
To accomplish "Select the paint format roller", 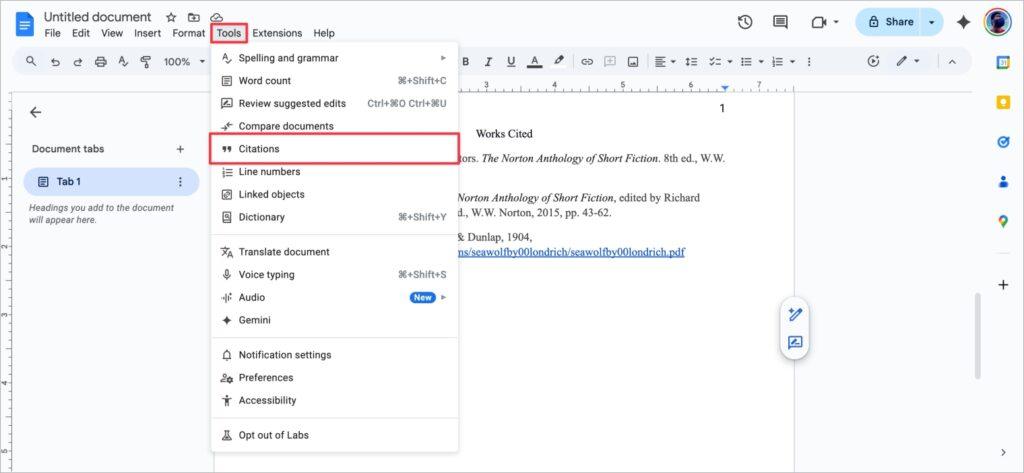I will 146,61.
